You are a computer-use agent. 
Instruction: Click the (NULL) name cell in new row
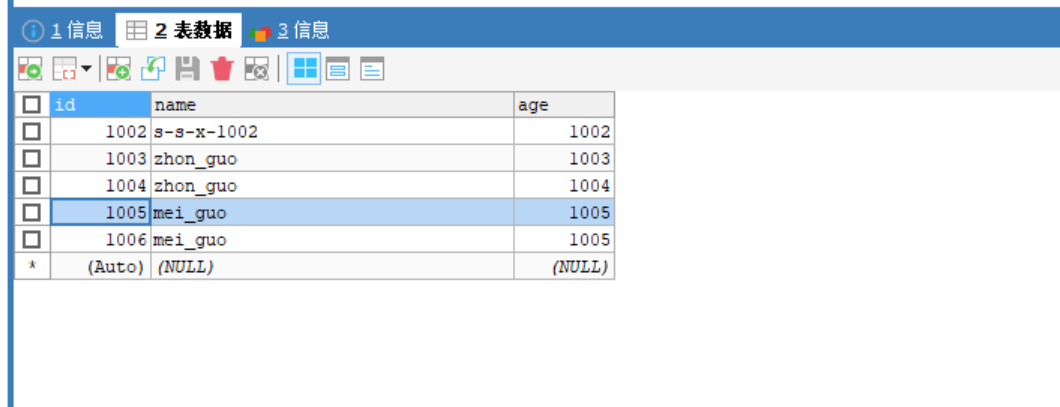point(330,267)
